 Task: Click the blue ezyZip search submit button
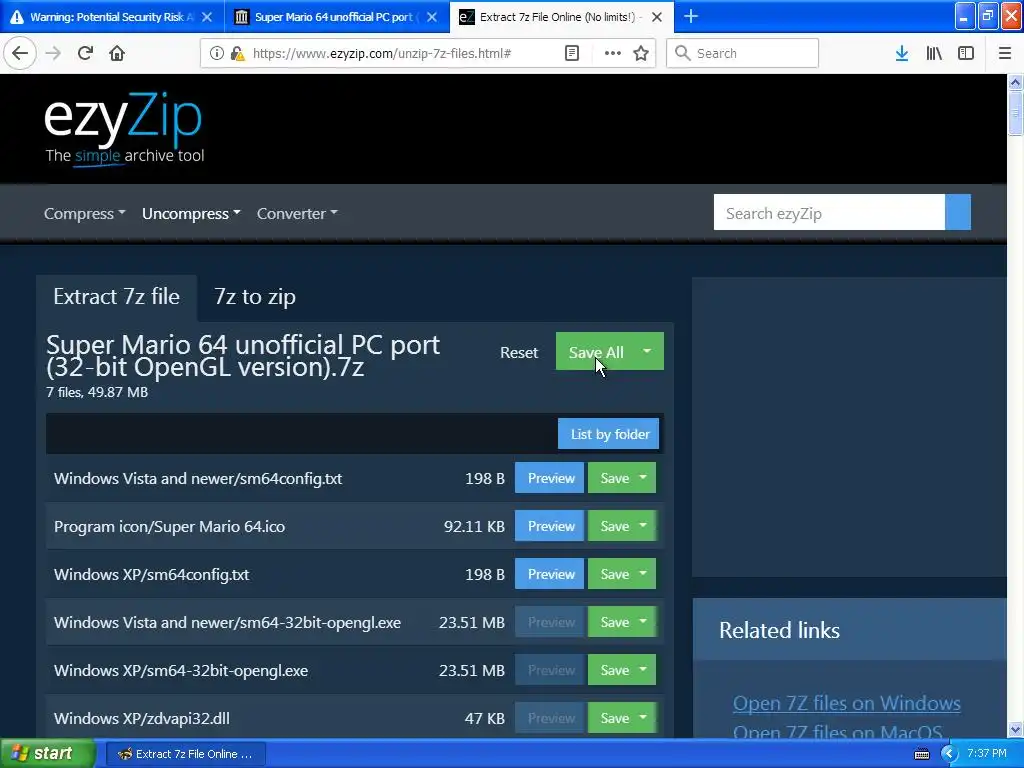958,212
